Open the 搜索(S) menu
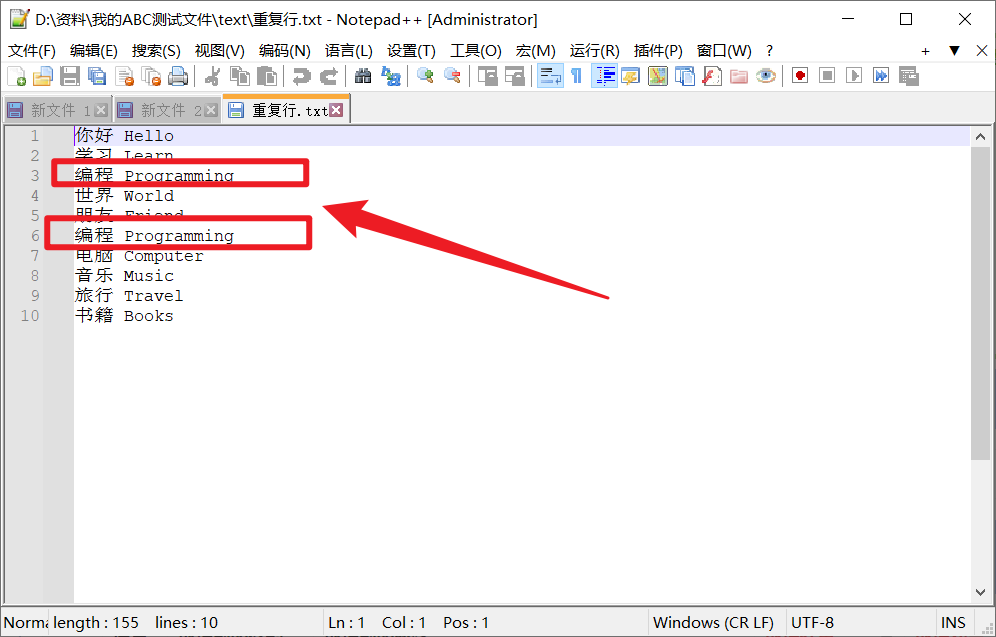996x637 pixels. (x=156, y=51)
